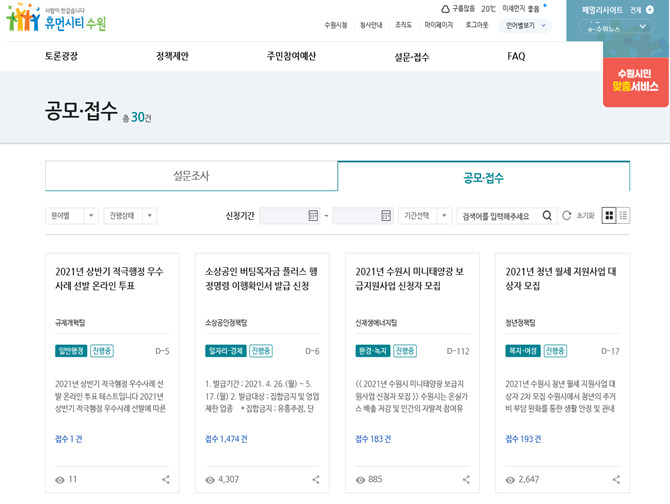Open card titled 2021년 청년 월세 지원사업

tap(561, 278)
